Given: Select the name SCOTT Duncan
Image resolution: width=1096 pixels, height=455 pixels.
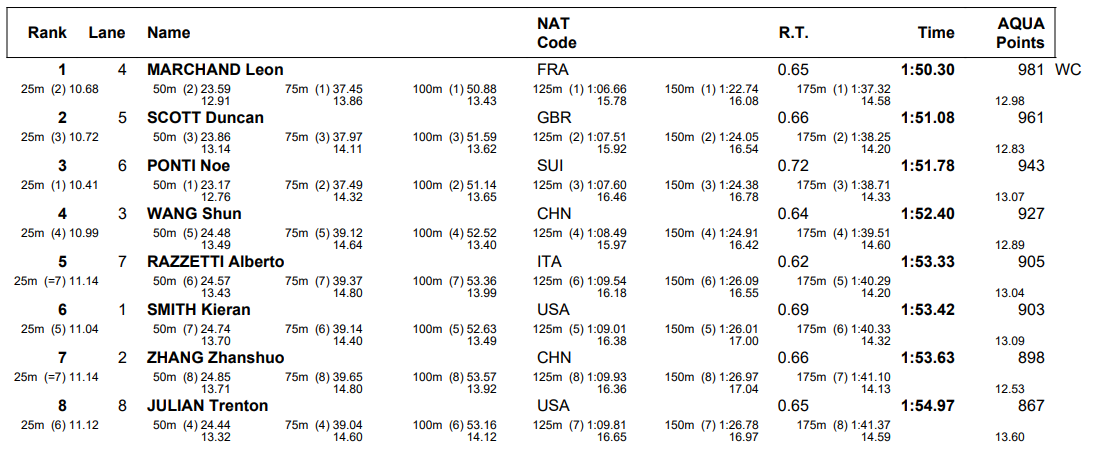Looking at the screenshot, I should click(205, 118).
